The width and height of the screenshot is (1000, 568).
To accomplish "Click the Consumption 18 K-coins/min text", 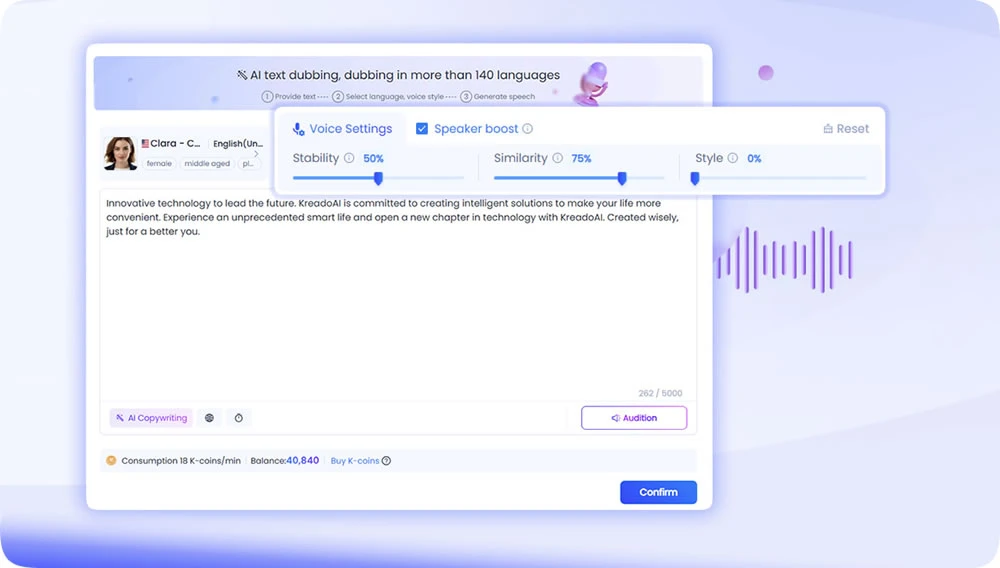I will point(181,461).
